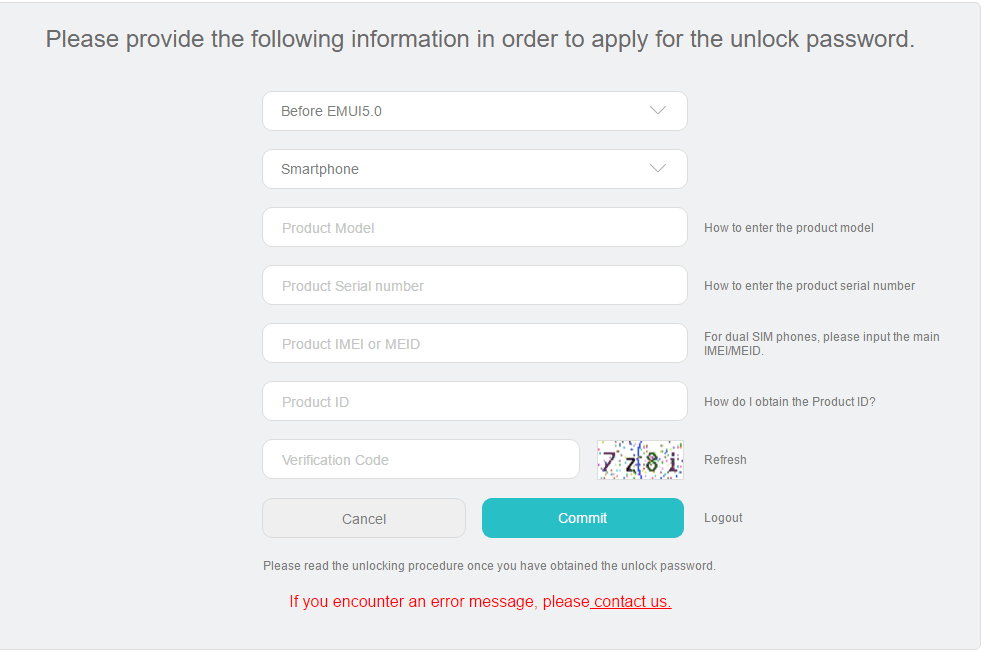
Task: Open How do I obtain the Product ID help
Action: (x=790, y=402)
